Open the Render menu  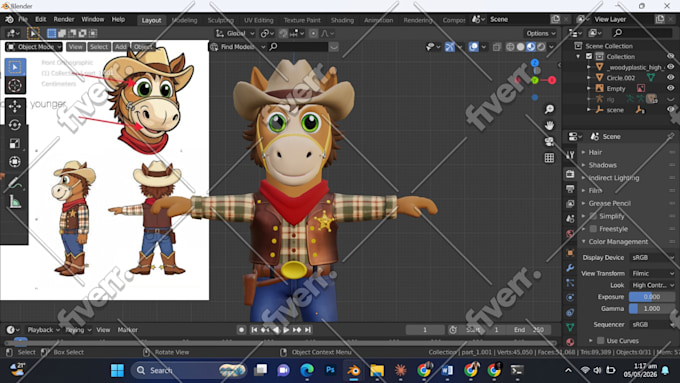pos(64,20)
